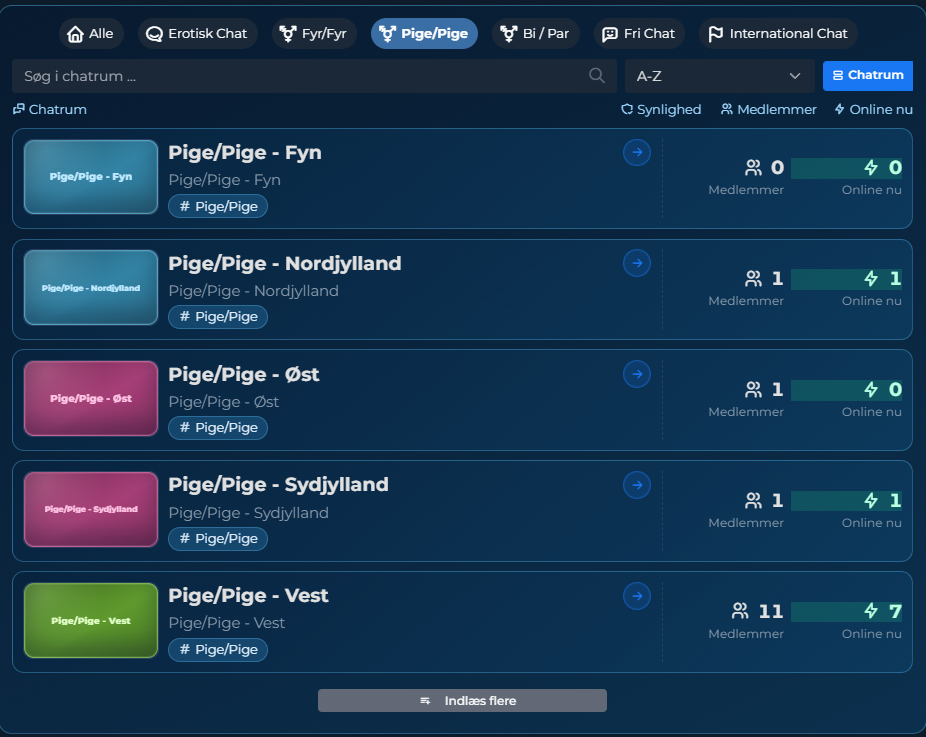Select the Medlemmer people icon in the header
The image size is (926, 737).
coord(725,109)
